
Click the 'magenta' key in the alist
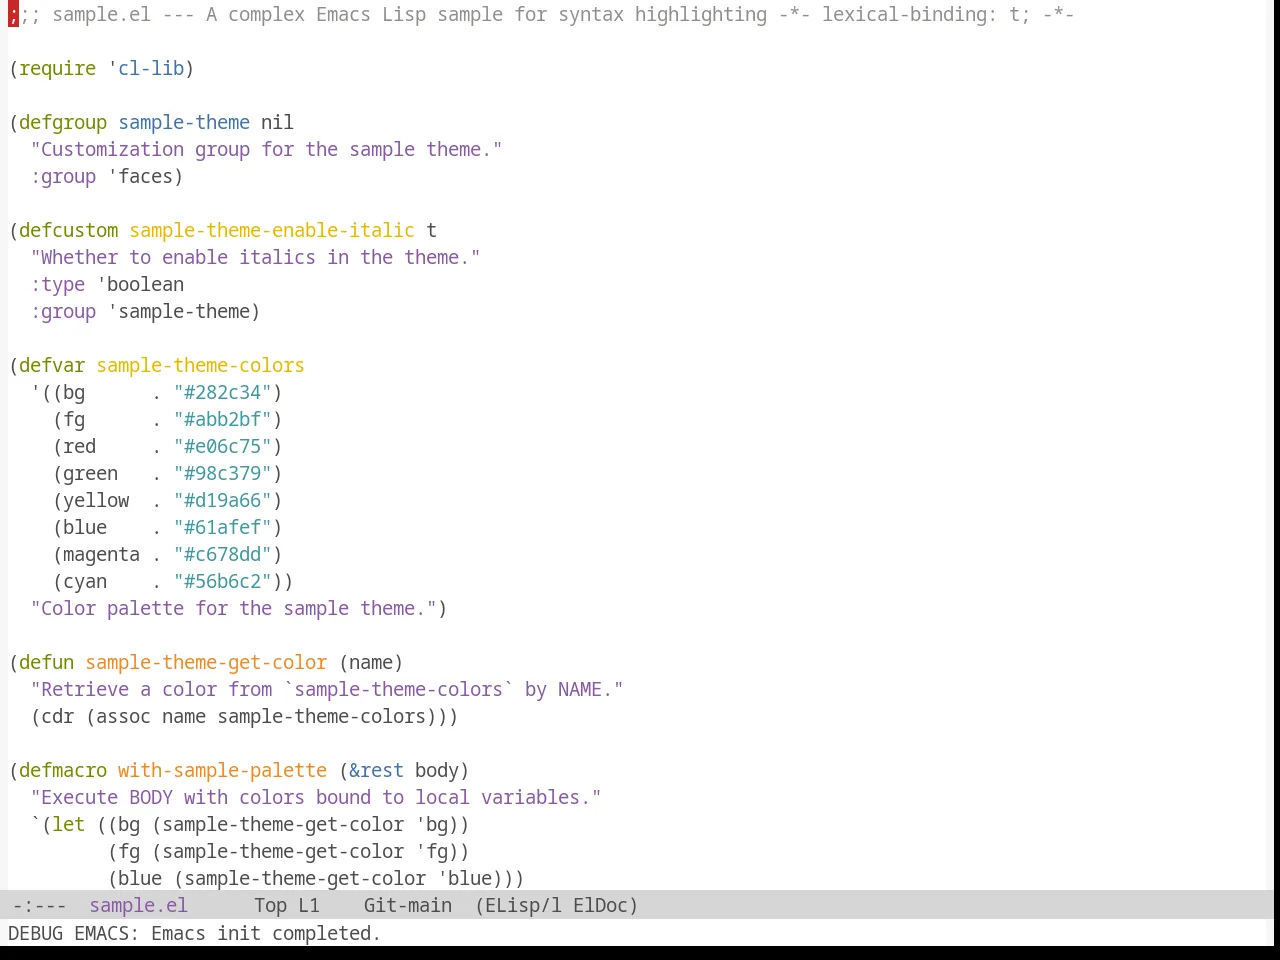102,554
